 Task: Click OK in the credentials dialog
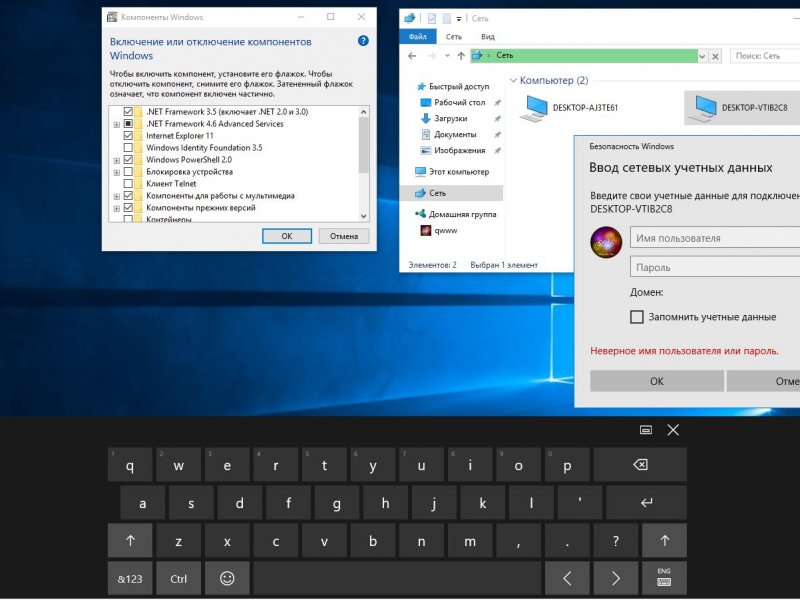pyautogui.click(x=657, y=381)
